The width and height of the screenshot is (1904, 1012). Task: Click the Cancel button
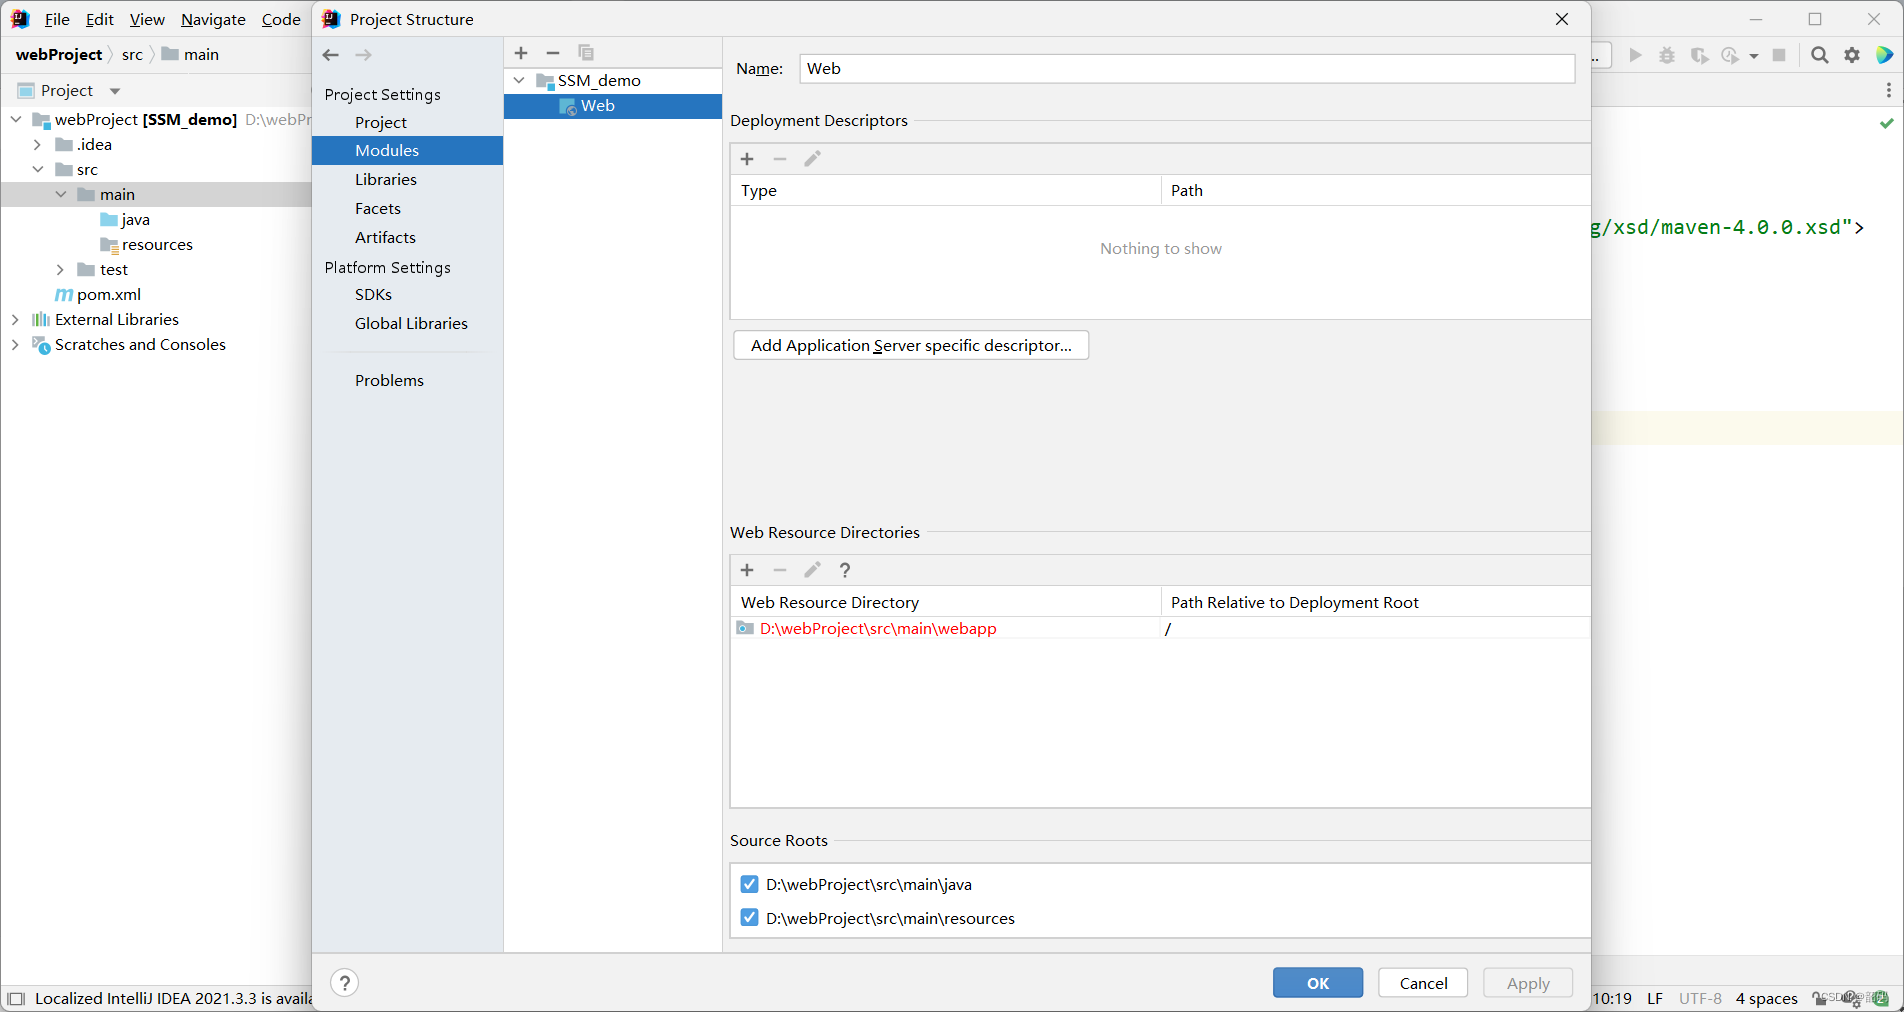coord(1423,983)
